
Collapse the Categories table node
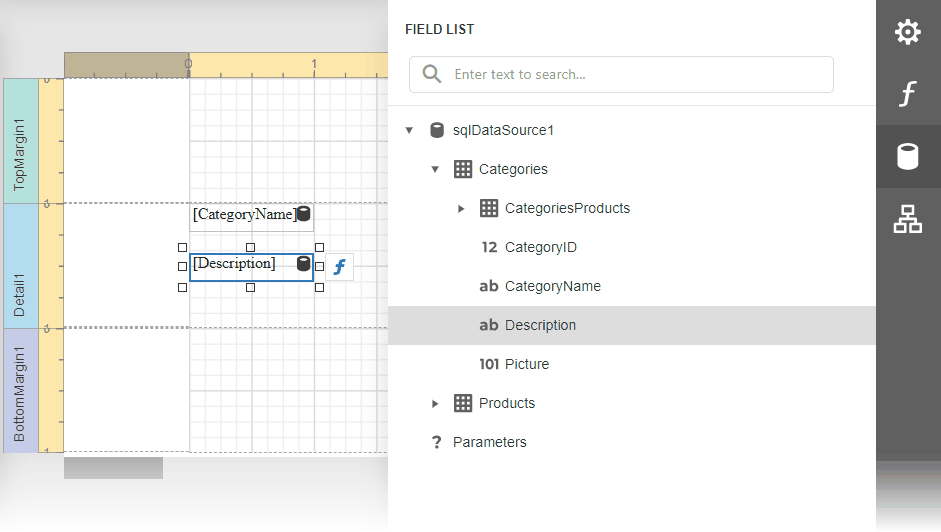pos(435,170)
